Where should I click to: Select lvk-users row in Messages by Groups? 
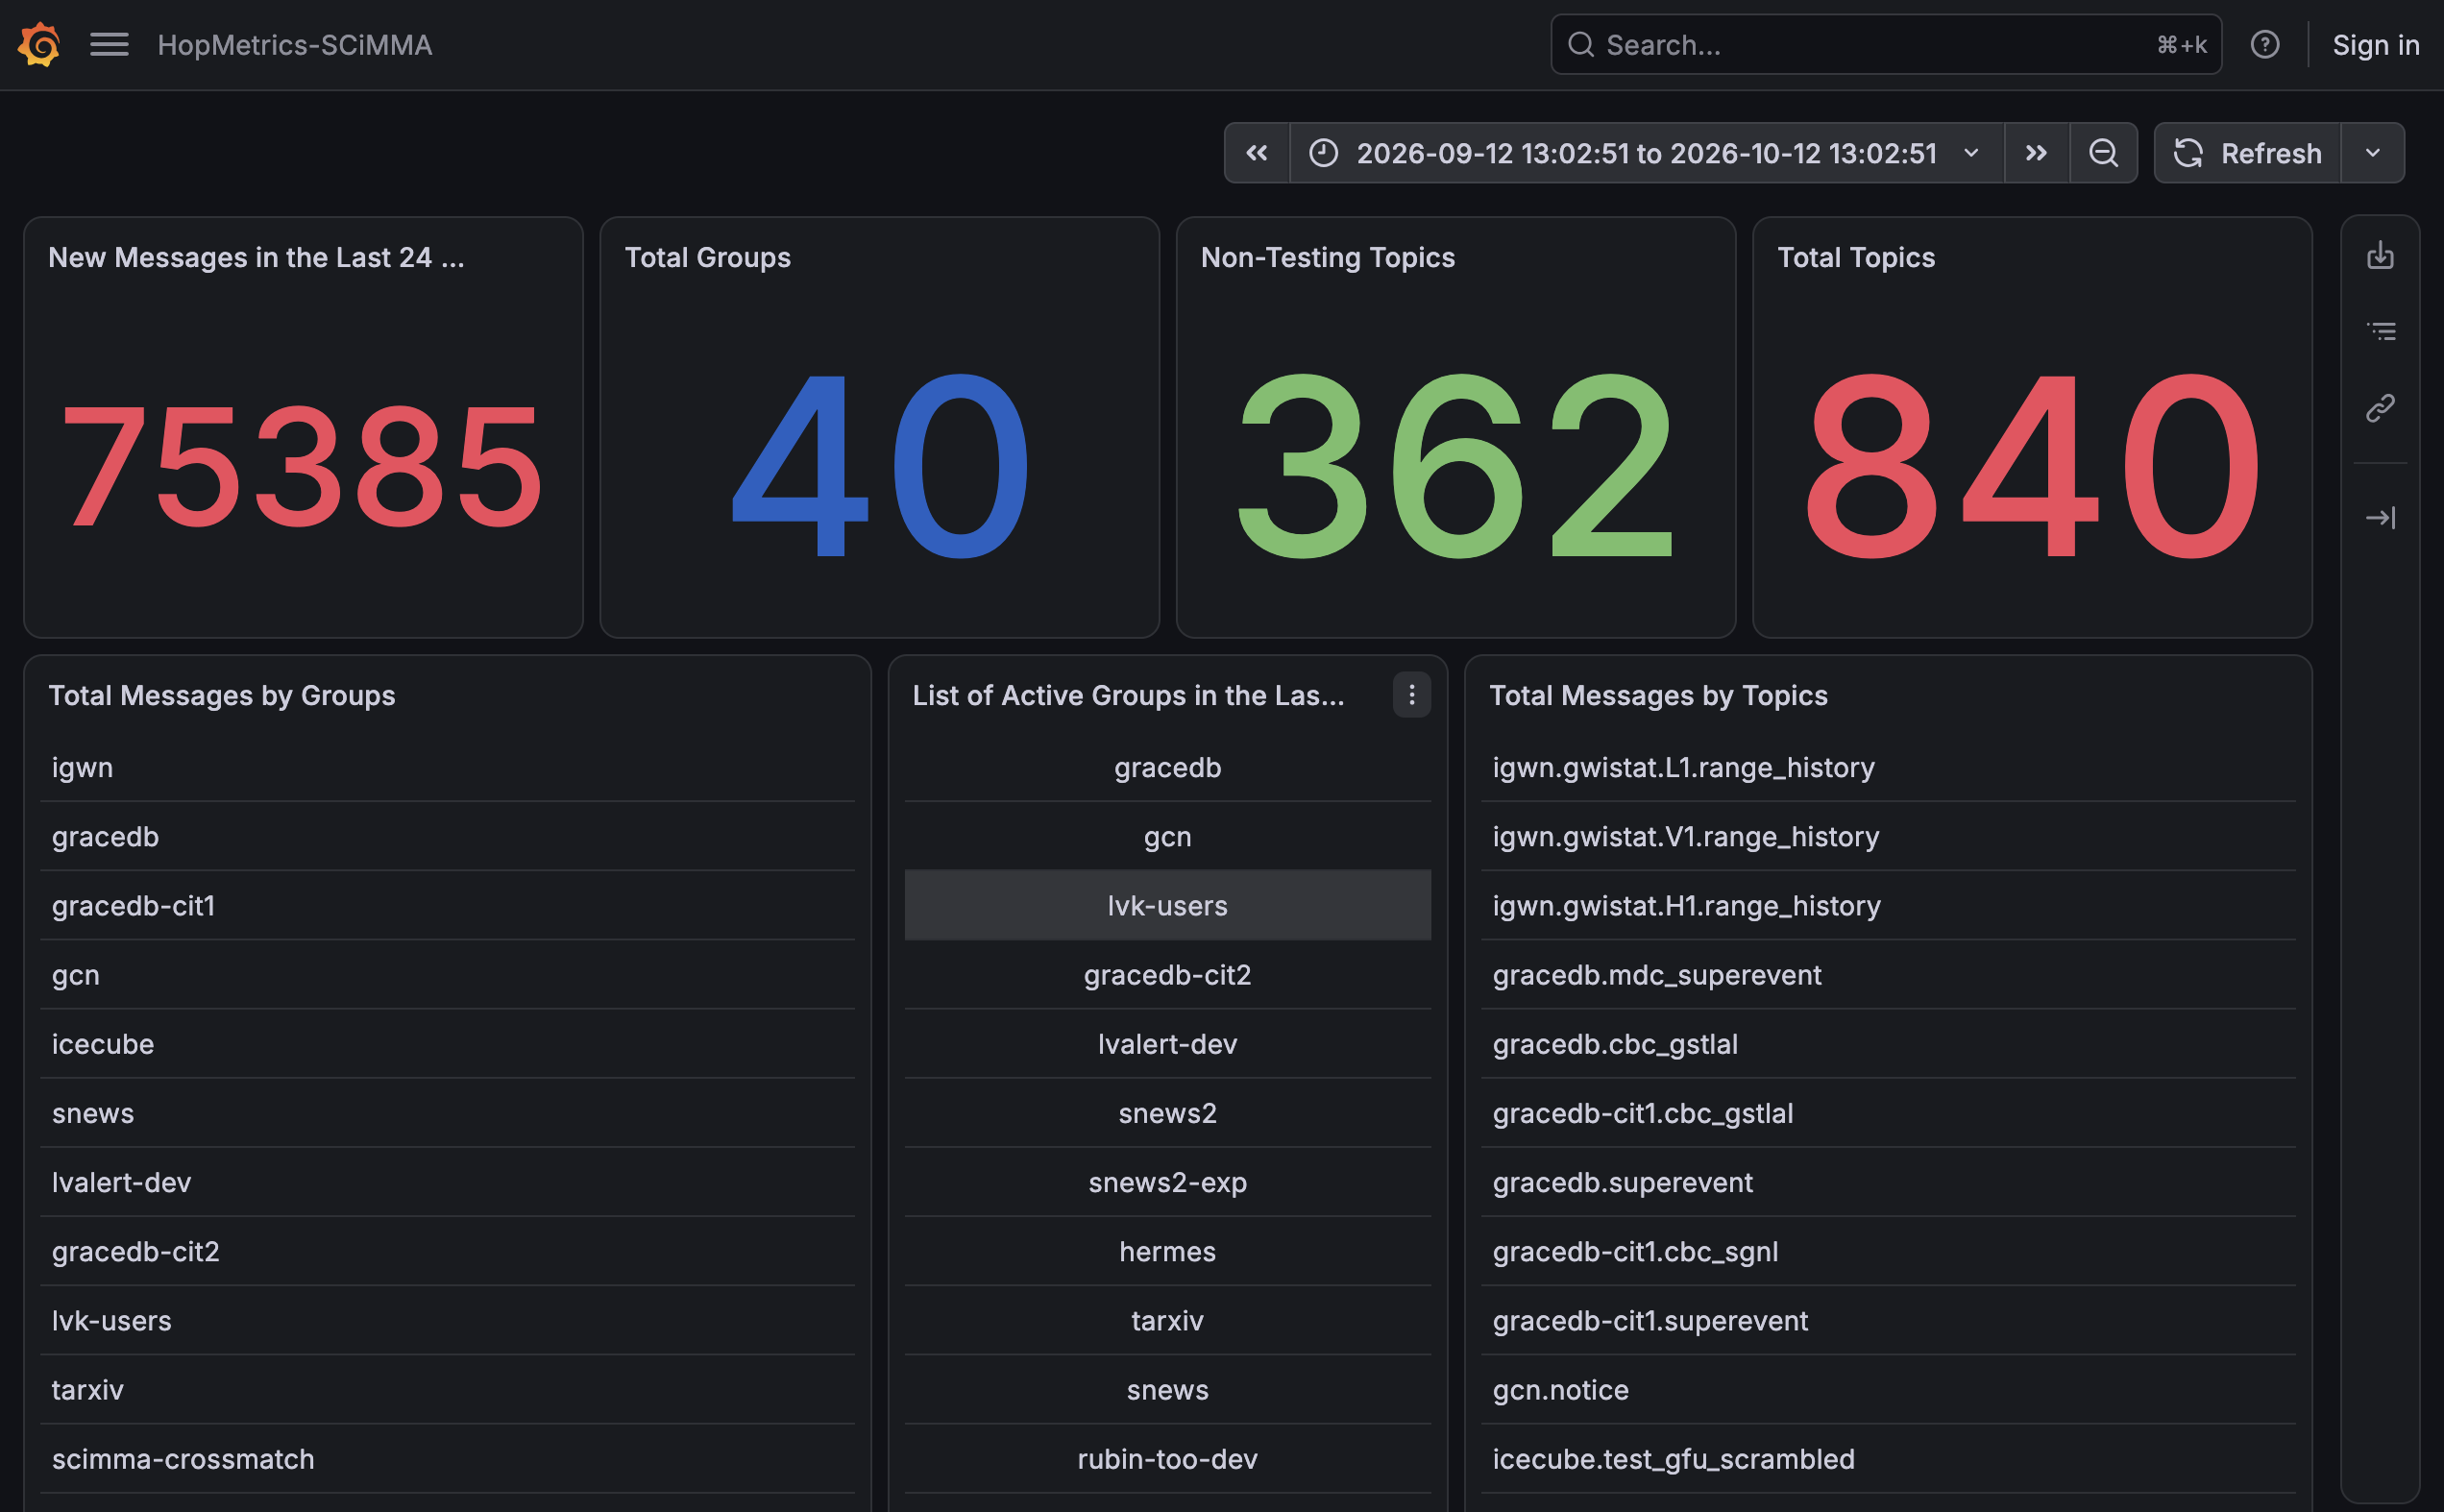(x=447, y=1320)
